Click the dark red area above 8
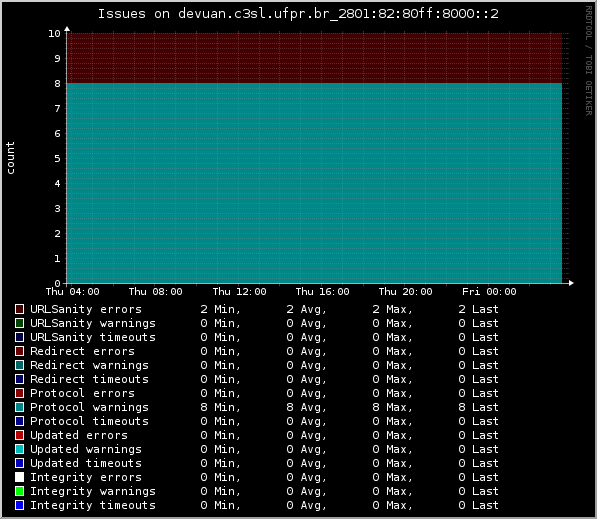 314,58
